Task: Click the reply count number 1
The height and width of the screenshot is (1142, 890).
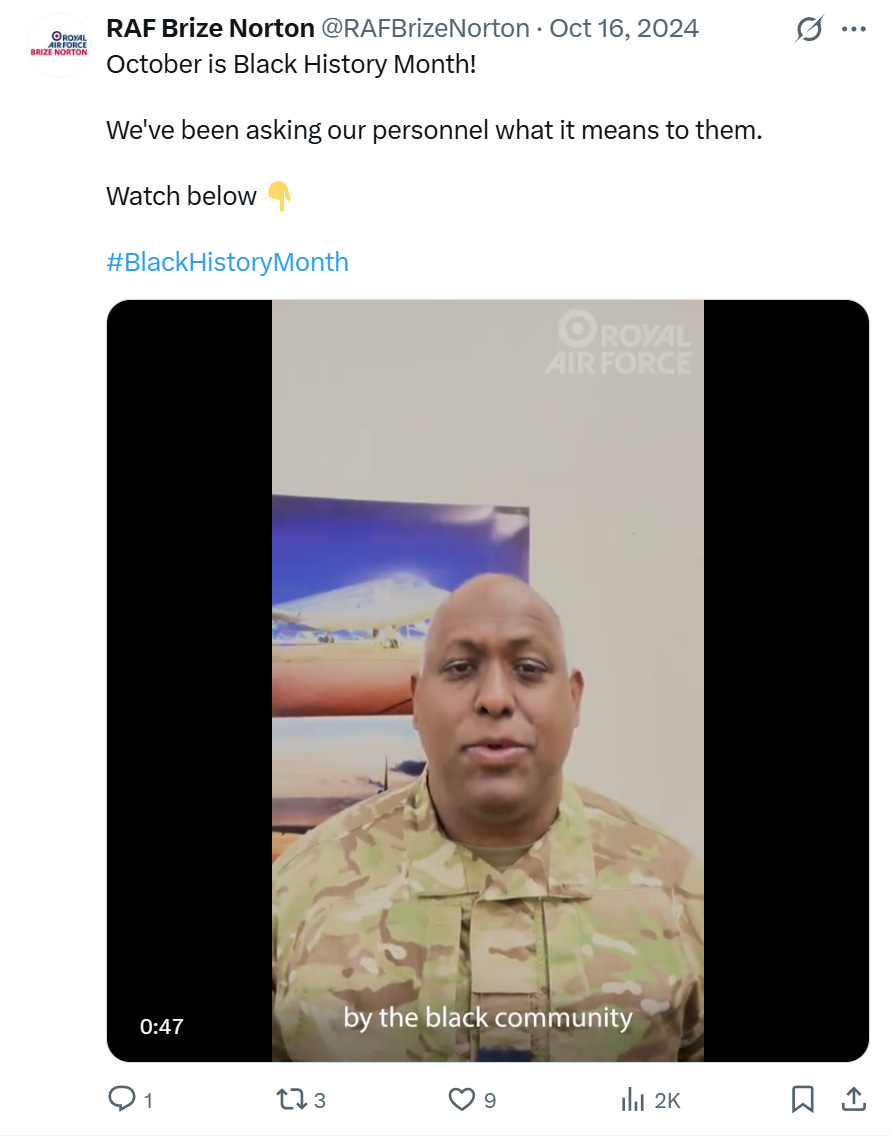Action: pyautogui.click(x=149, y=1100)
